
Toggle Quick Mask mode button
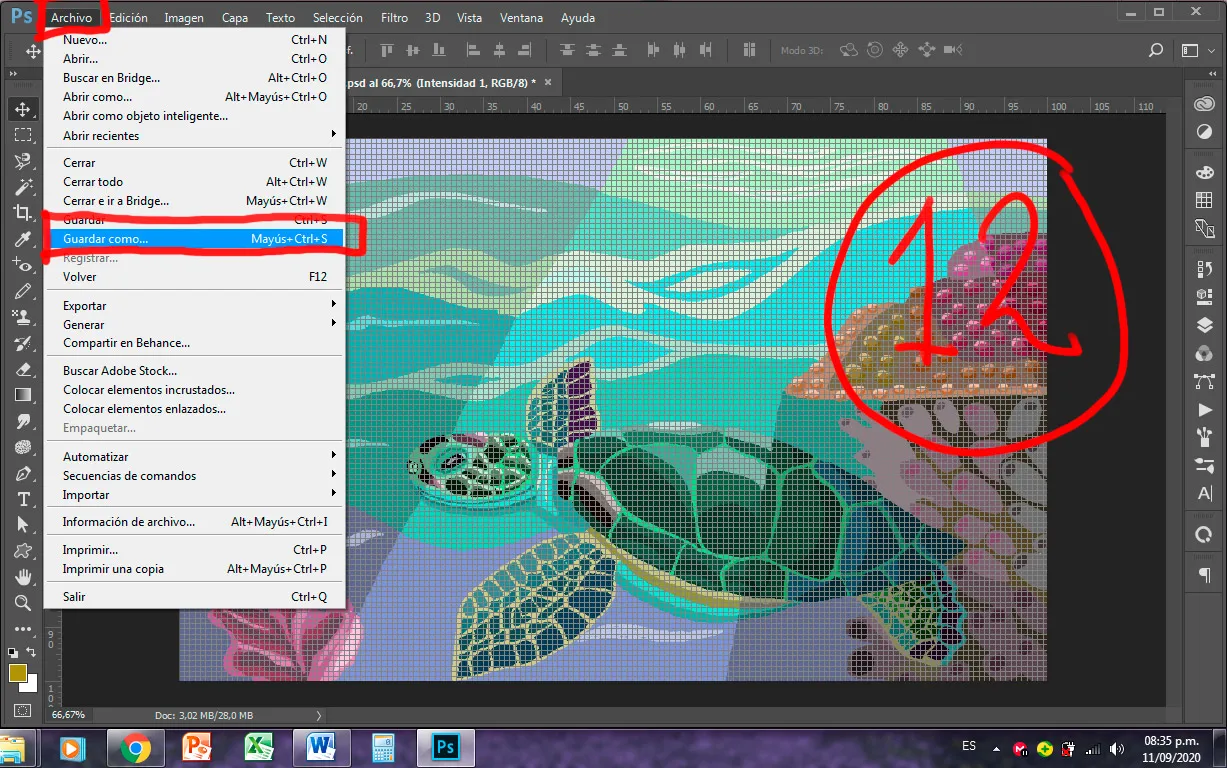point(22,711)
